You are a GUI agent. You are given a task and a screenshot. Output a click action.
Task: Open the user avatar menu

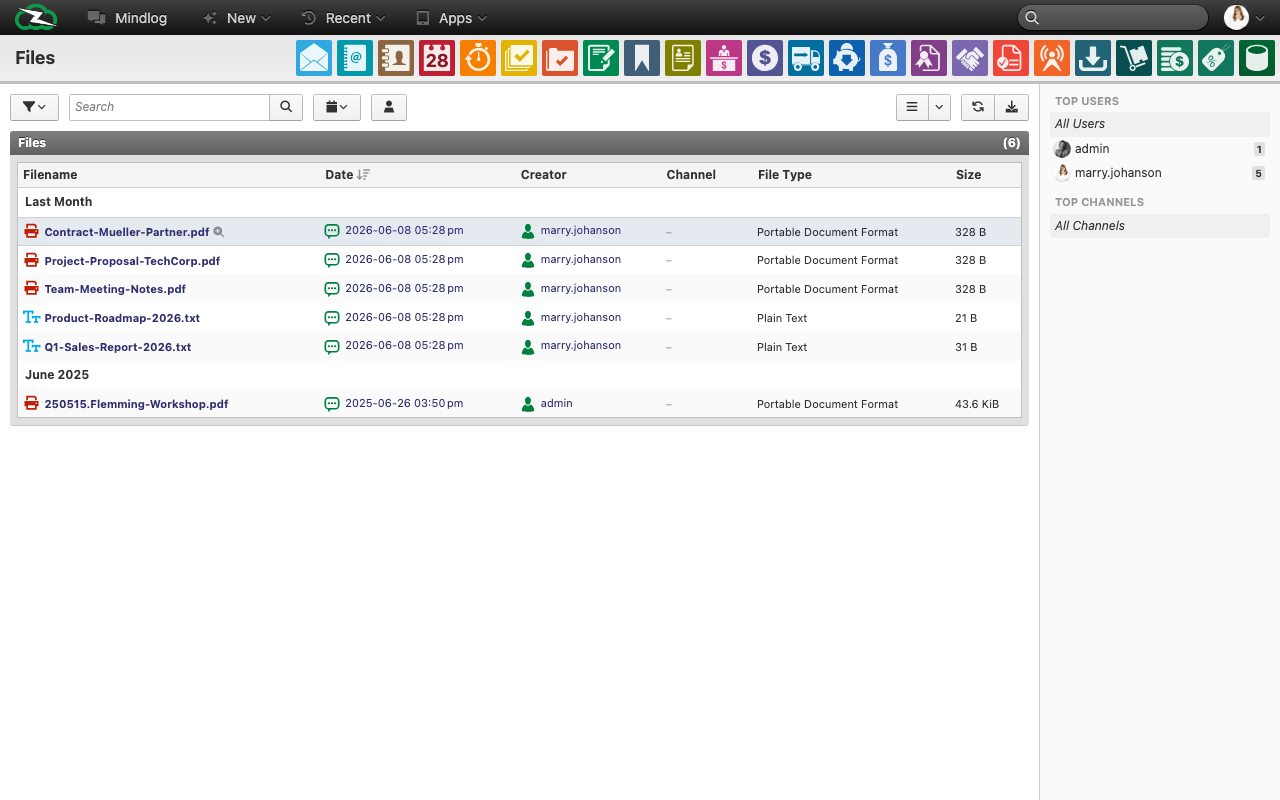tap(1245, 18)
